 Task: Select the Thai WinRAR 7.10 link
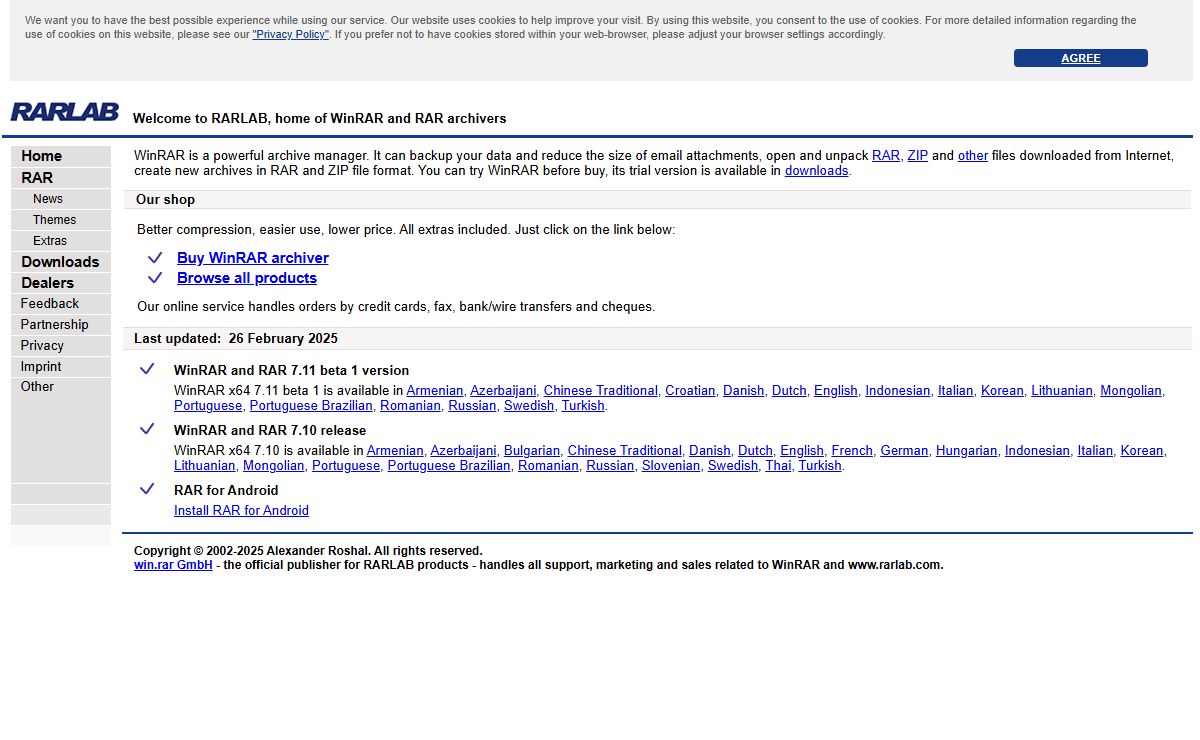pos(778,466)
